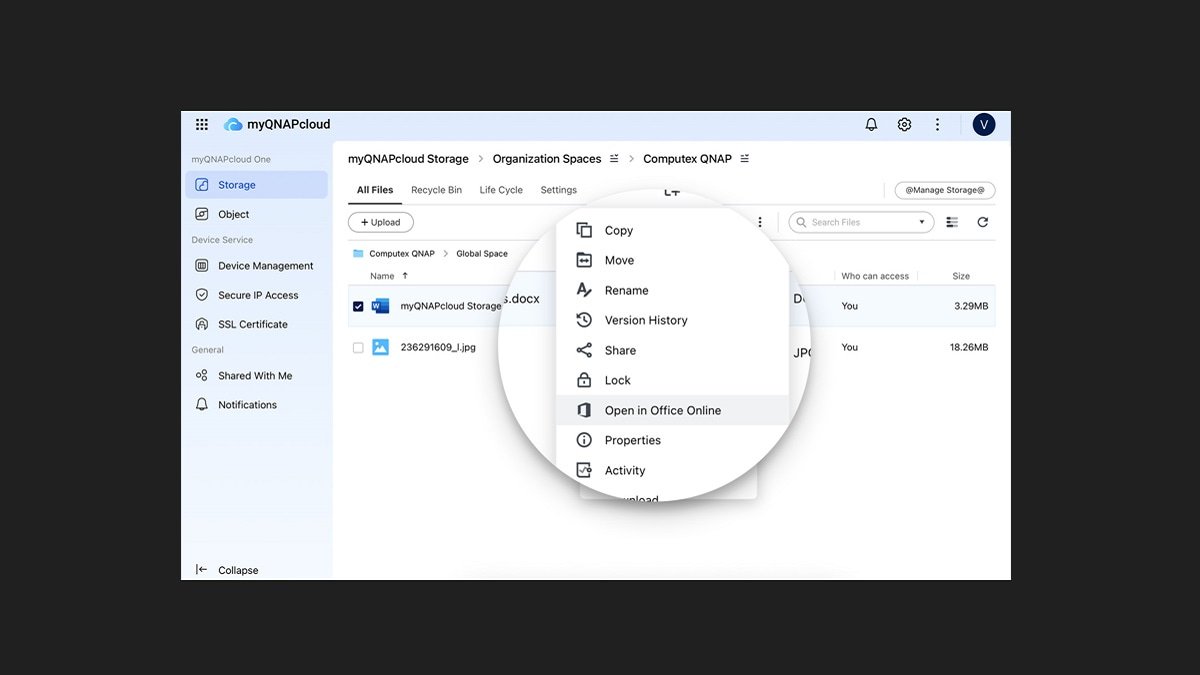This screenshot has width=1200, height=675.
Task: Click the refresh icon
Action: (983, 222)
